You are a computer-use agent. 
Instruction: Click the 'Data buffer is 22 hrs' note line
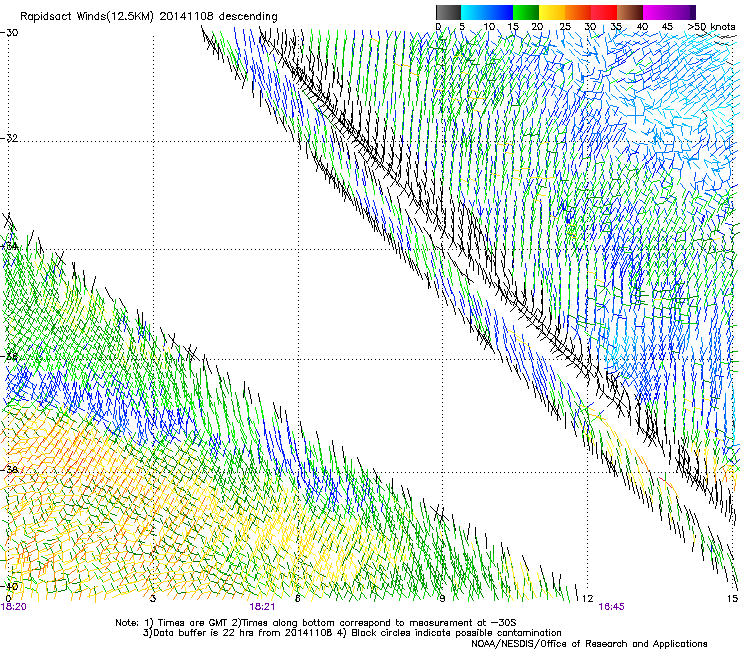click(352, 633)
